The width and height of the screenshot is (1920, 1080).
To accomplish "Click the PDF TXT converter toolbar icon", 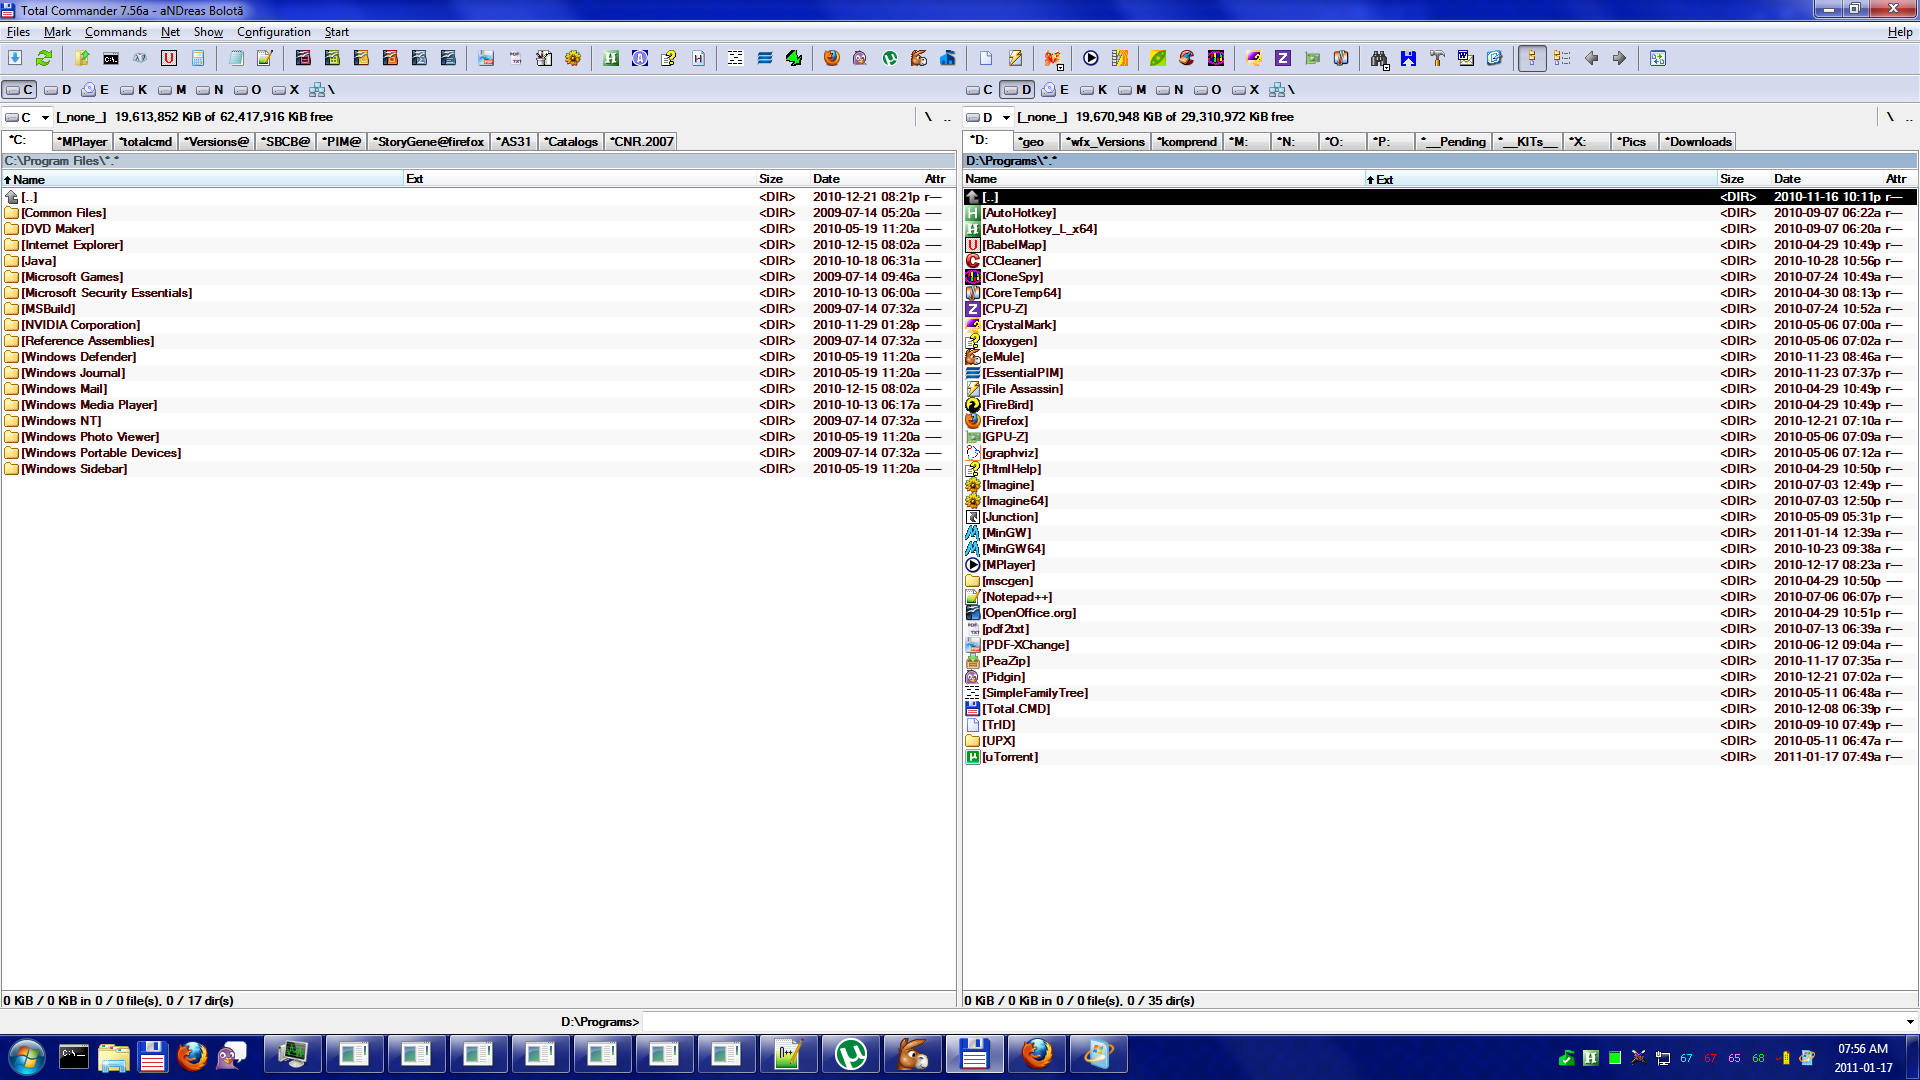I will pyautogui.click(x=515, y=58).
